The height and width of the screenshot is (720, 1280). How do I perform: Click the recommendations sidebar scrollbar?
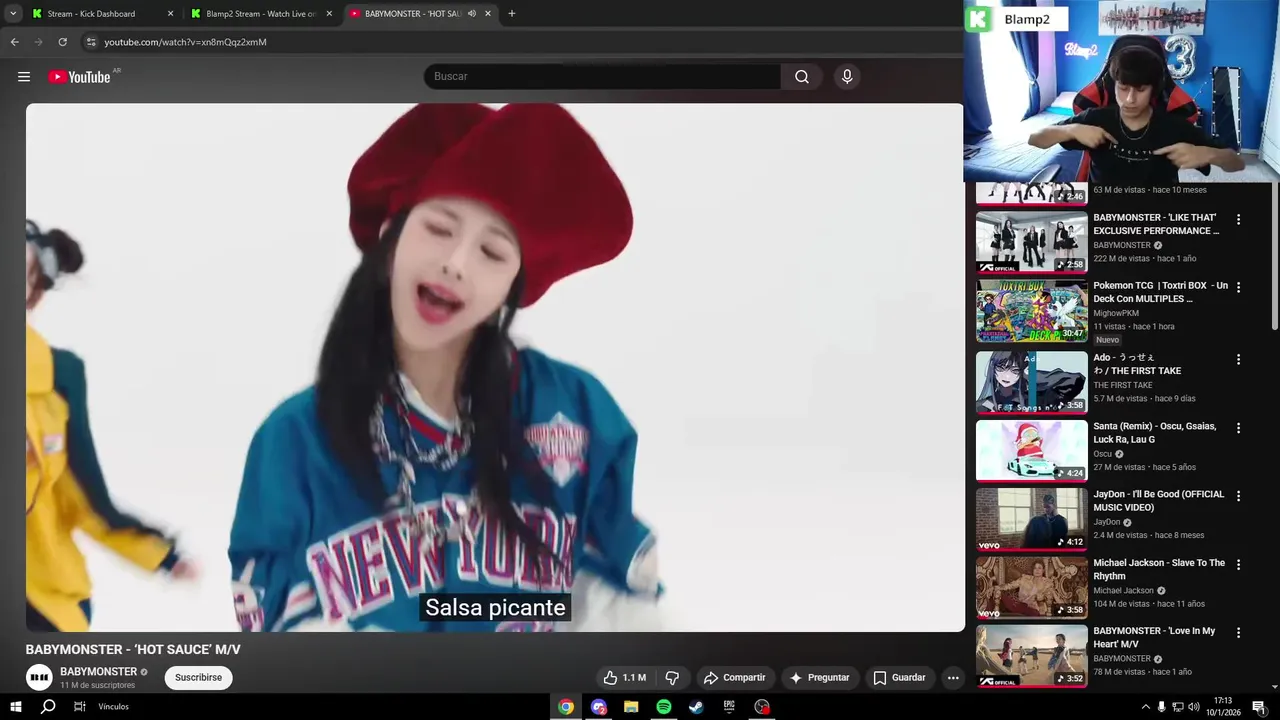point(1274,256)
